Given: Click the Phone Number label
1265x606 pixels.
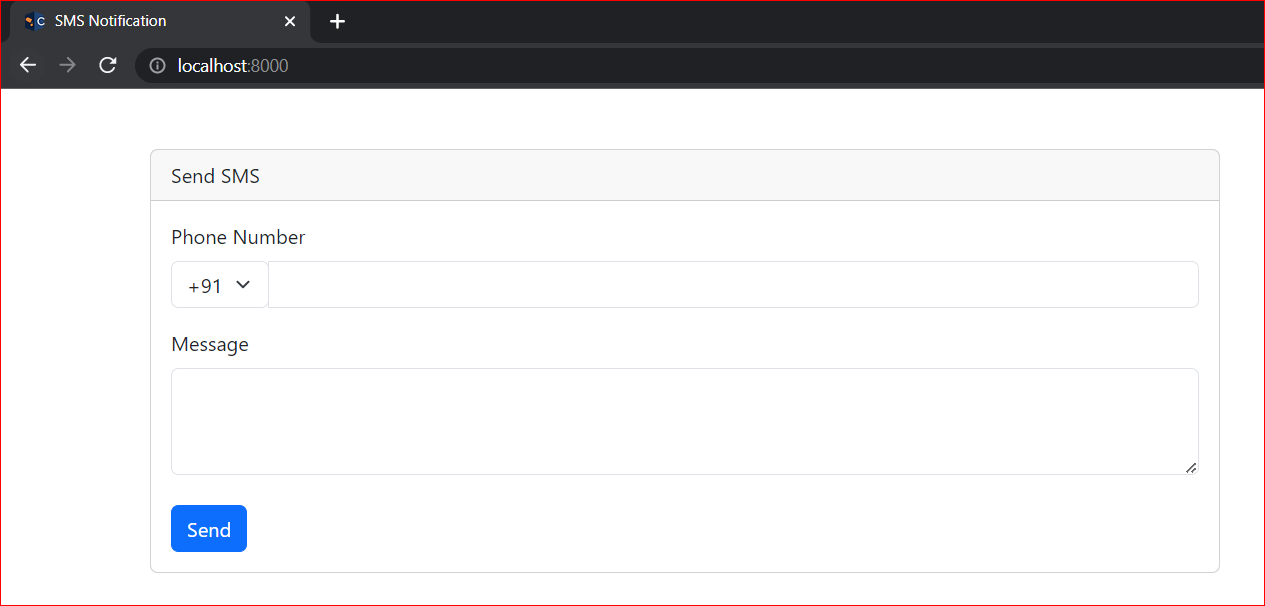Looking at the screenshot, I should (238, 237).
